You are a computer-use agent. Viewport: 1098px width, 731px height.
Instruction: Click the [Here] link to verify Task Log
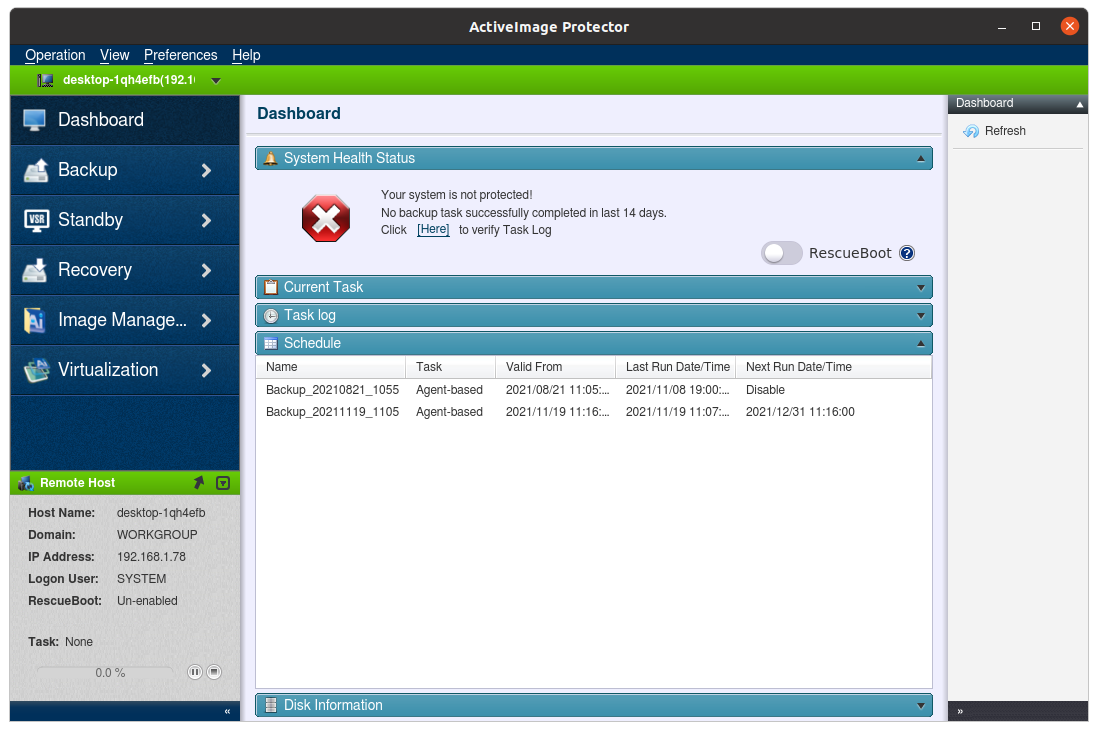point(433,230)
